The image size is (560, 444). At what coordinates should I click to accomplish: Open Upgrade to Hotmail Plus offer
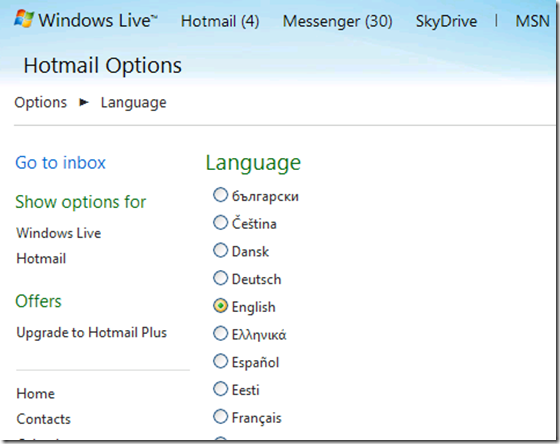pos(91,333)
